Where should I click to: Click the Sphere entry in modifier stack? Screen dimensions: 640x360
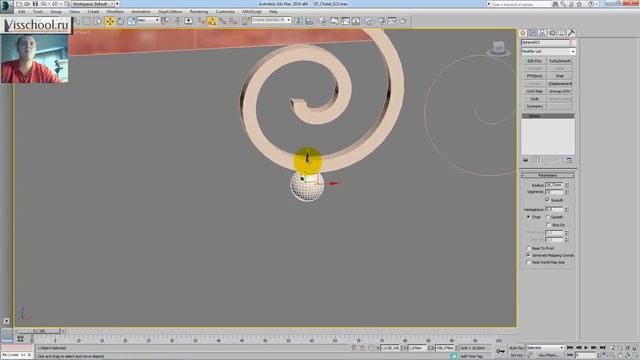[x=548, y=116]
